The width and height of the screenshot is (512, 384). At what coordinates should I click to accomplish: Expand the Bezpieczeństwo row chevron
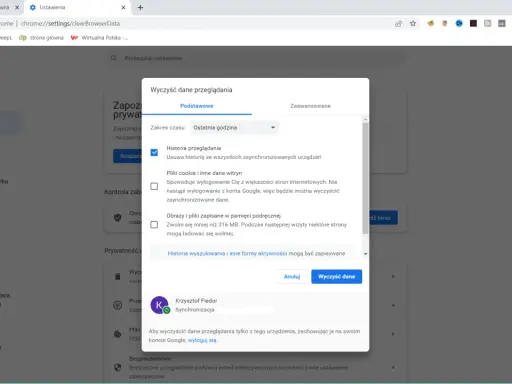click(x=393, y=367)
